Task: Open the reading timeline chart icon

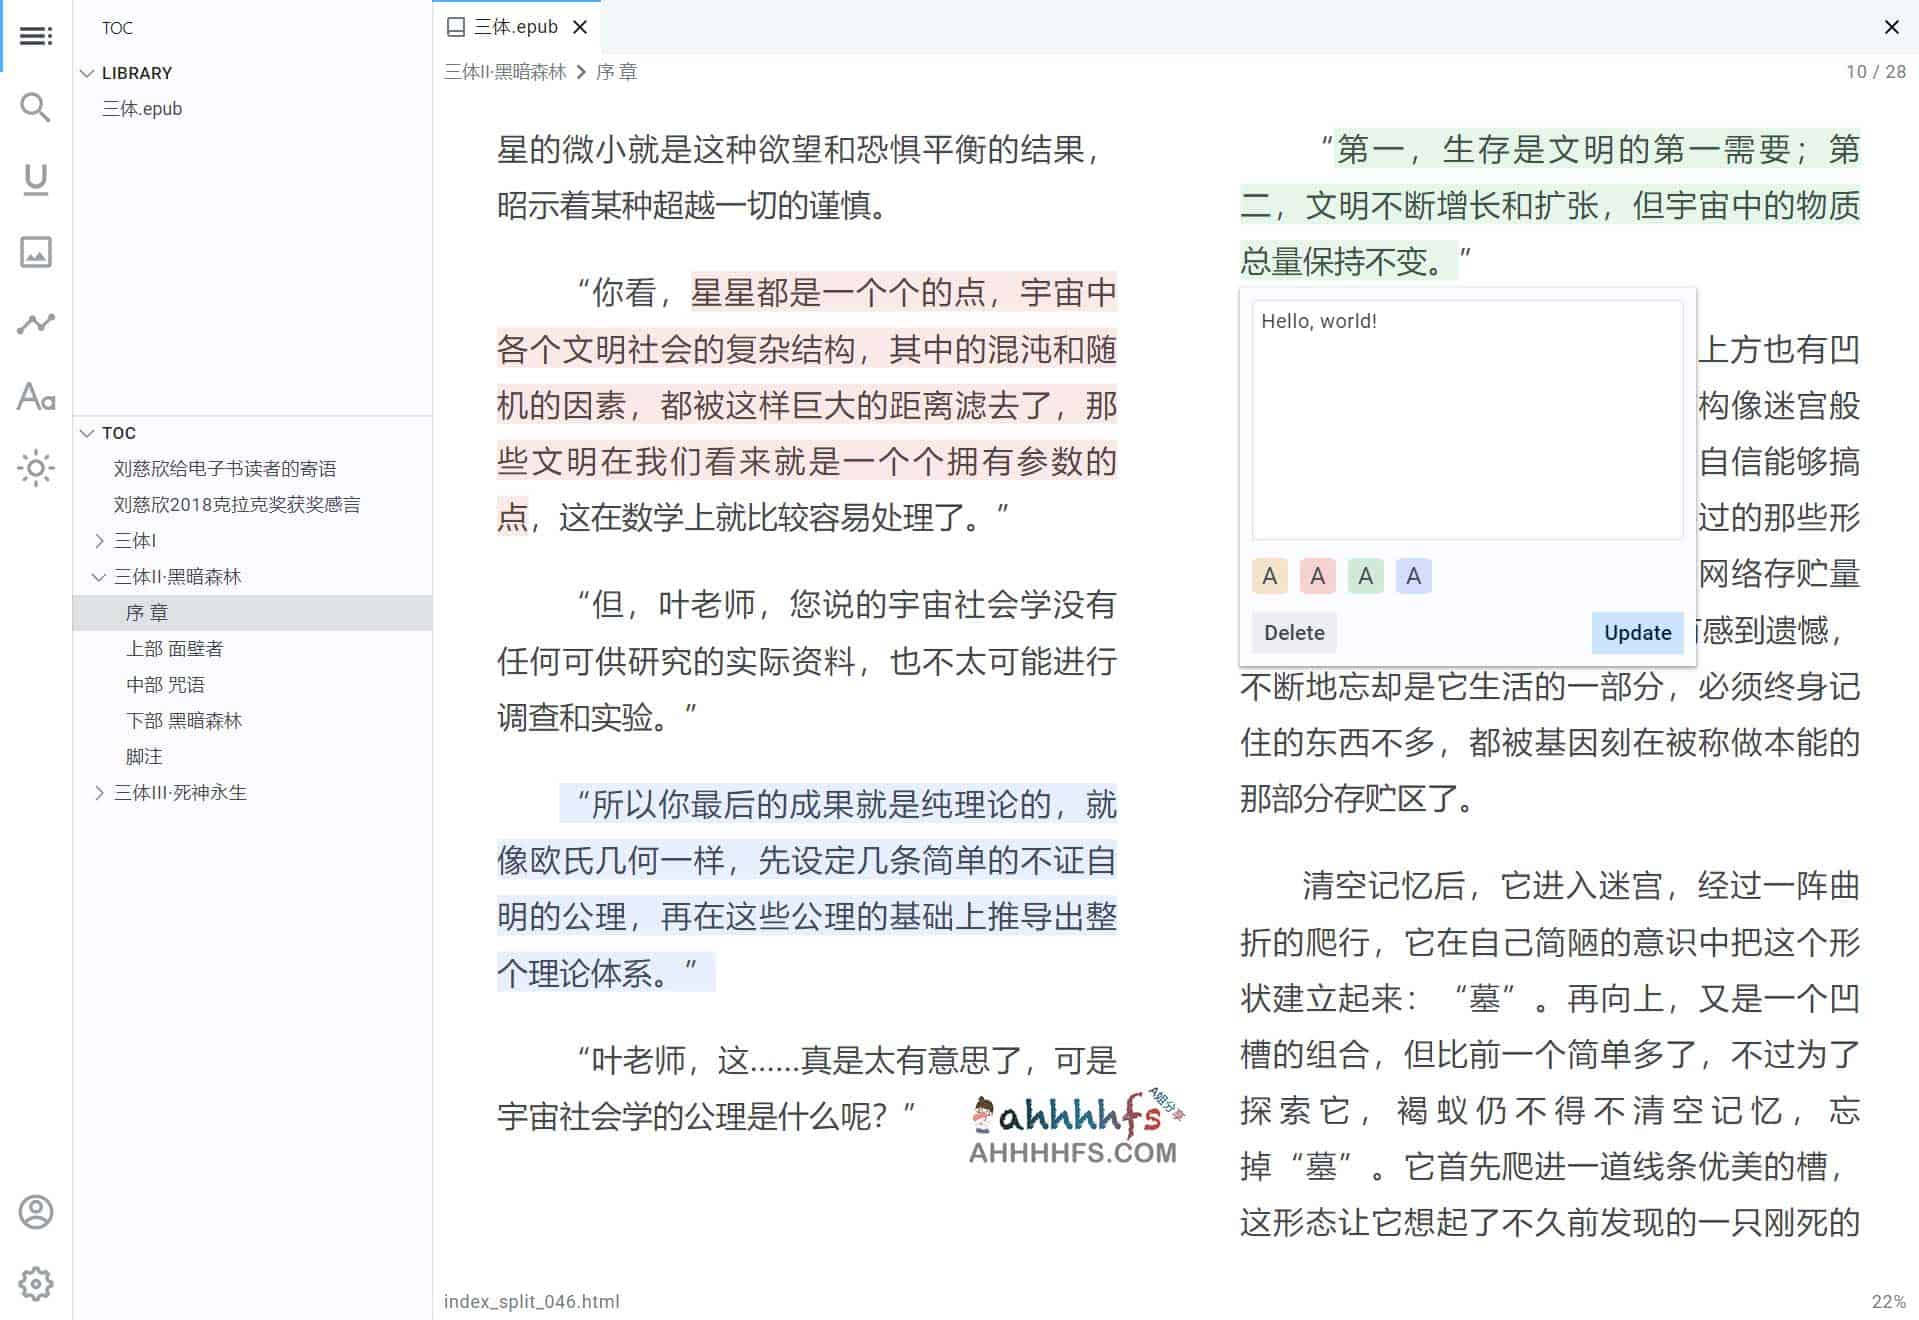Action: click(x=36, y=324)
